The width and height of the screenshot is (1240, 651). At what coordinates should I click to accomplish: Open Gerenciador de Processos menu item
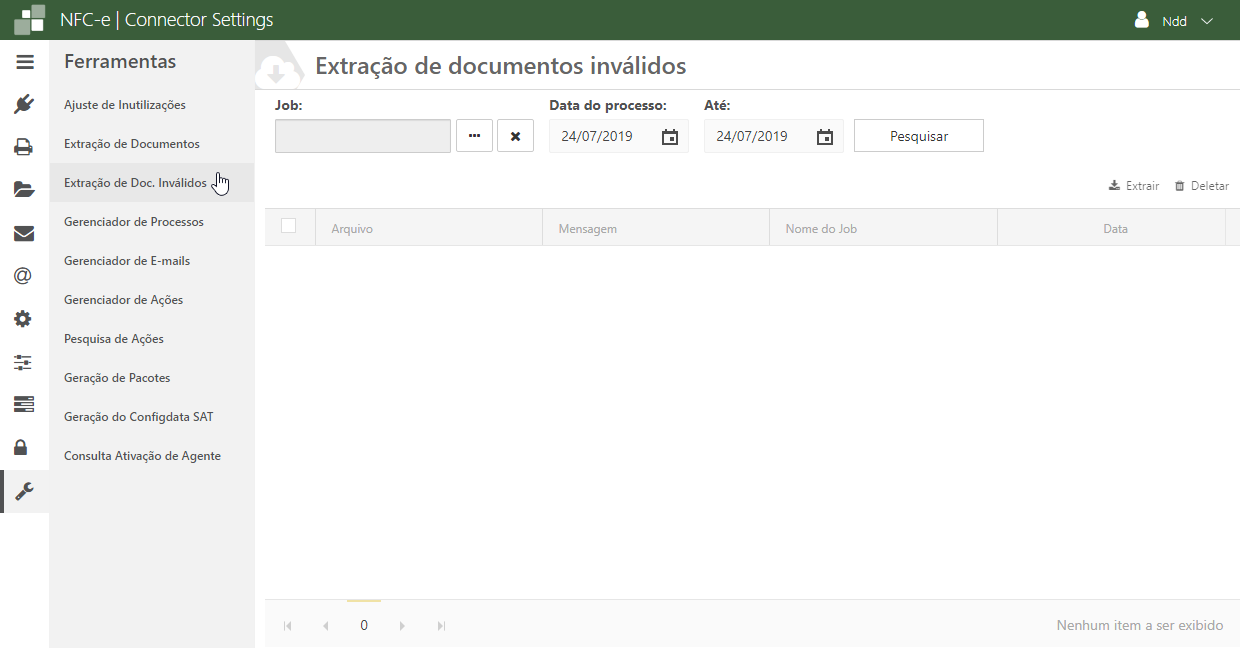pyautogui.click(x=134, y=222)
